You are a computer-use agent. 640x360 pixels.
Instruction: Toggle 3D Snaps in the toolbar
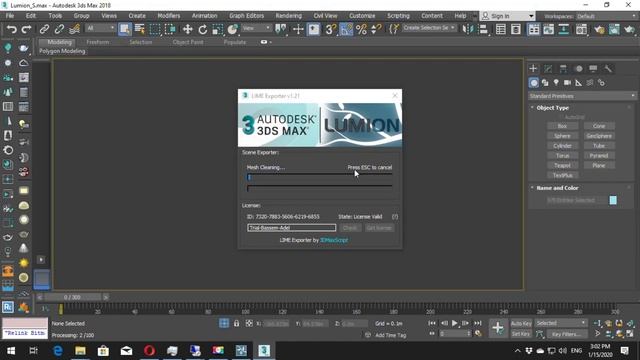pyautogui.click(x=330, y=29)
